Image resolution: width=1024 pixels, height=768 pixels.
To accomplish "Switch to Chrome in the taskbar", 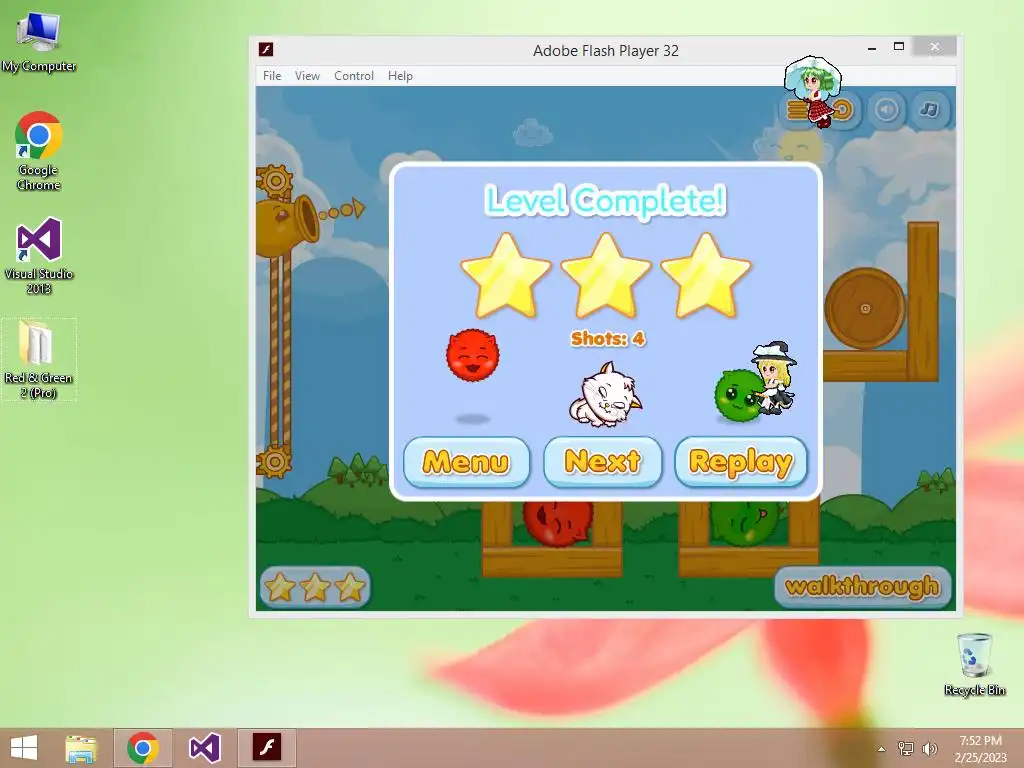I will coord(143,748).
